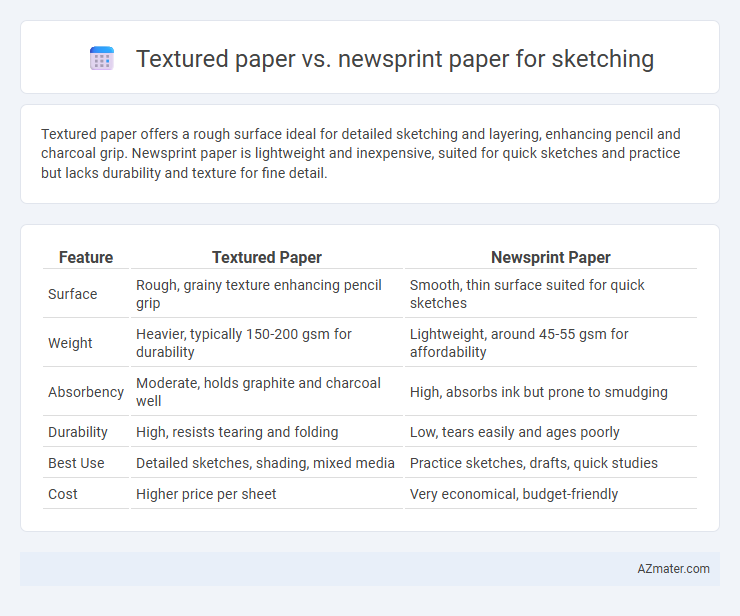Select cell 'Rough, grainy texture enhancing pencil grip'
The height and width of the screenshot is (616, 740).
[x=267, y=294]
